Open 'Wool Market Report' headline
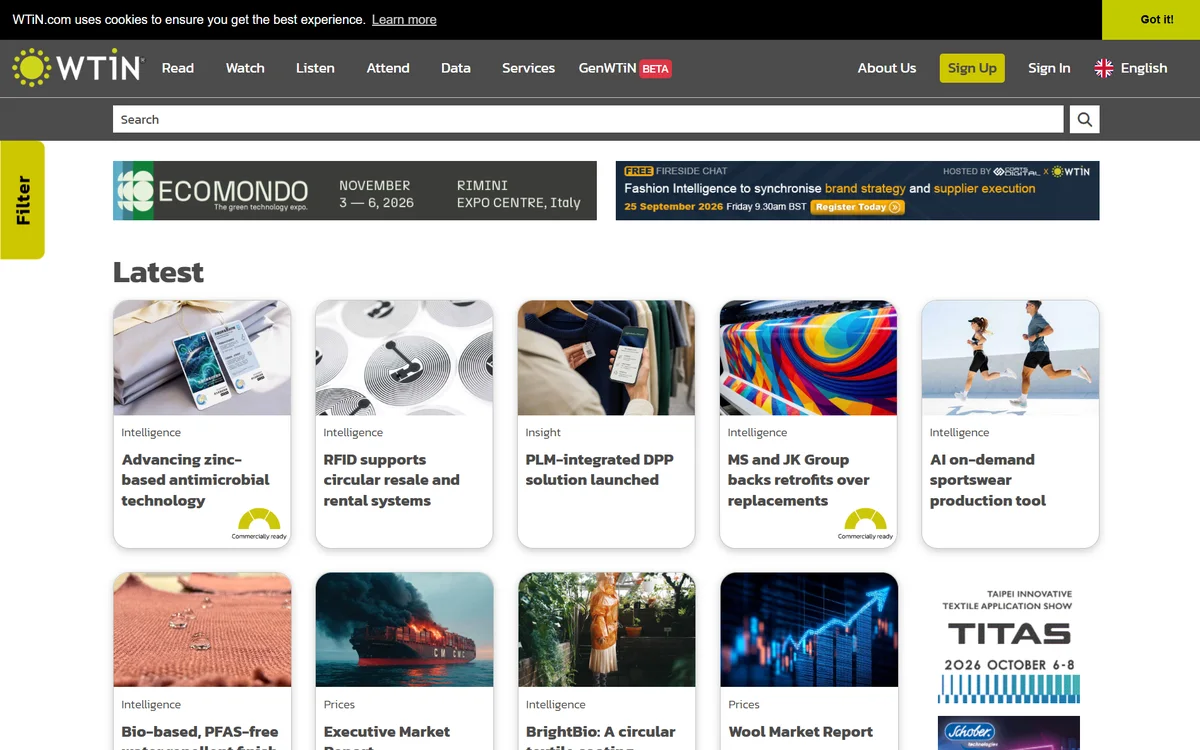 click(x=800, y=732)
